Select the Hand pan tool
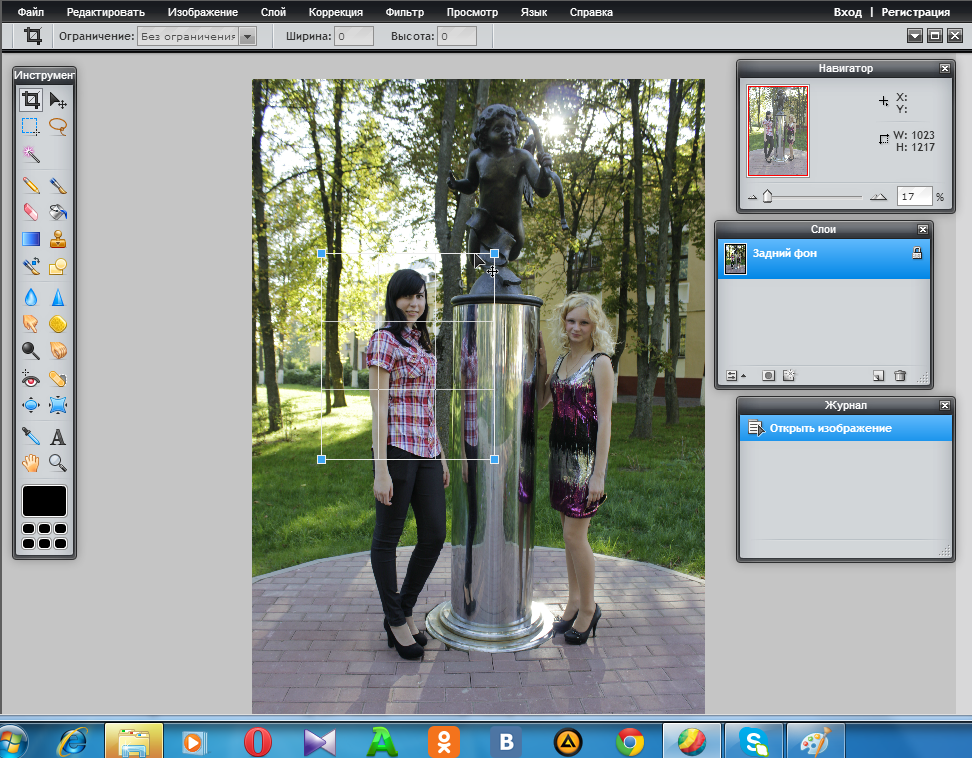 [x=30, y=463]
